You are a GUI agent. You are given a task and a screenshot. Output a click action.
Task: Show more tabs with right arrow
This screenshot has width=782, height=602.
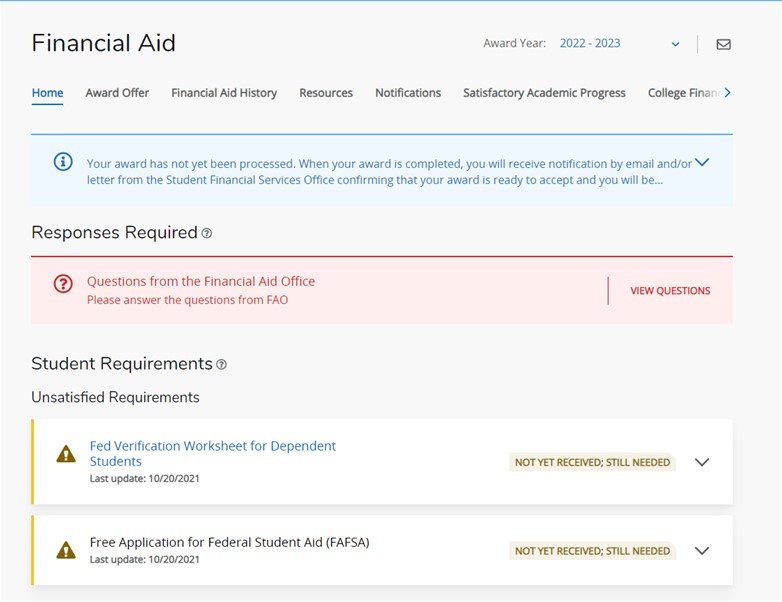727,93
